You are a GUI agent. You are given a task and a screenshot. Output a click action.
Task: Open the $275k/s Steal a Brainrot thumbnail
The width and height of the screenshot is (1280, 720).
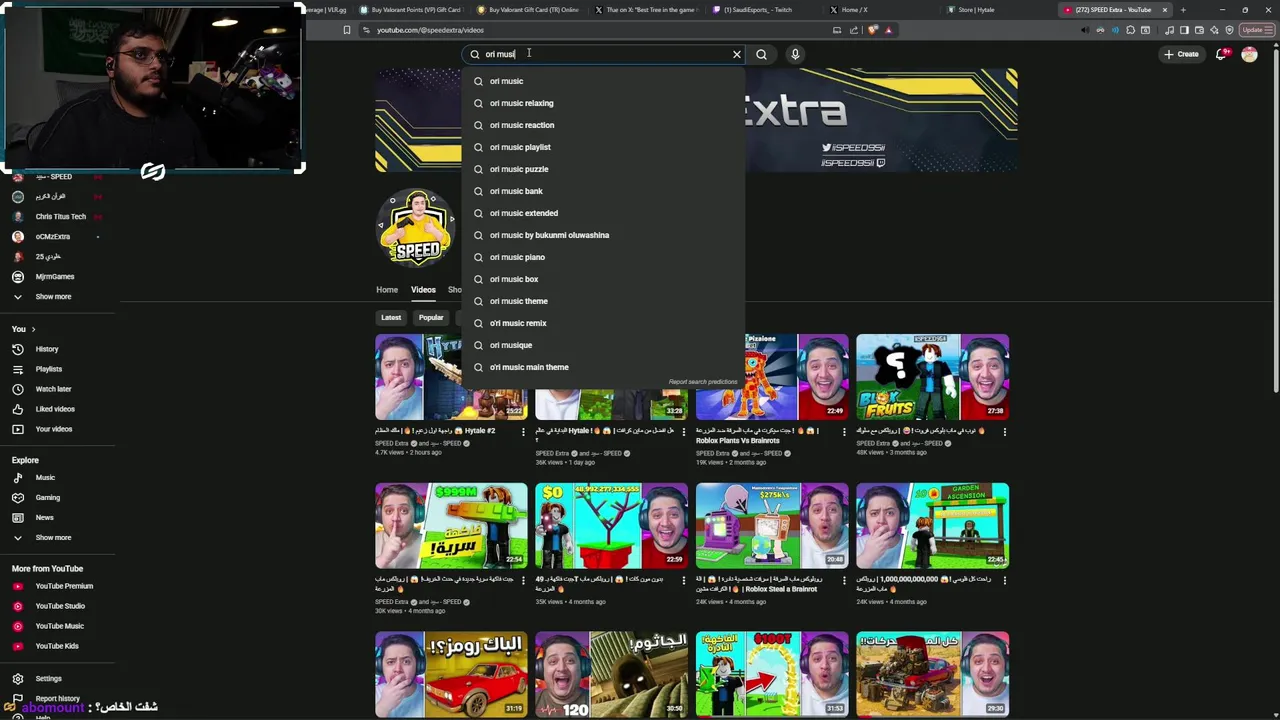(772, 526)
